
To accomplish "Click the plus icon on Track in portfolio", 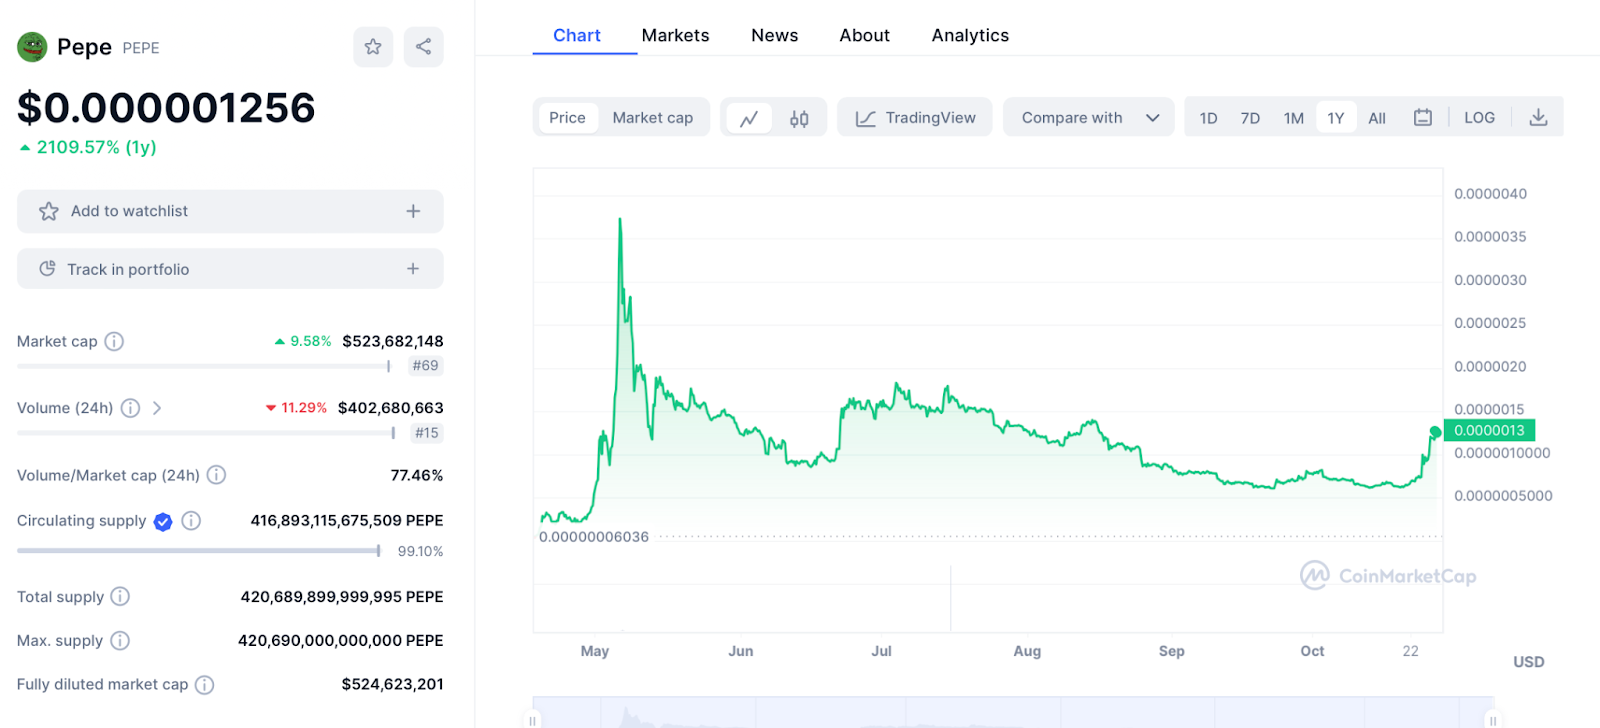I will [413, 269].
